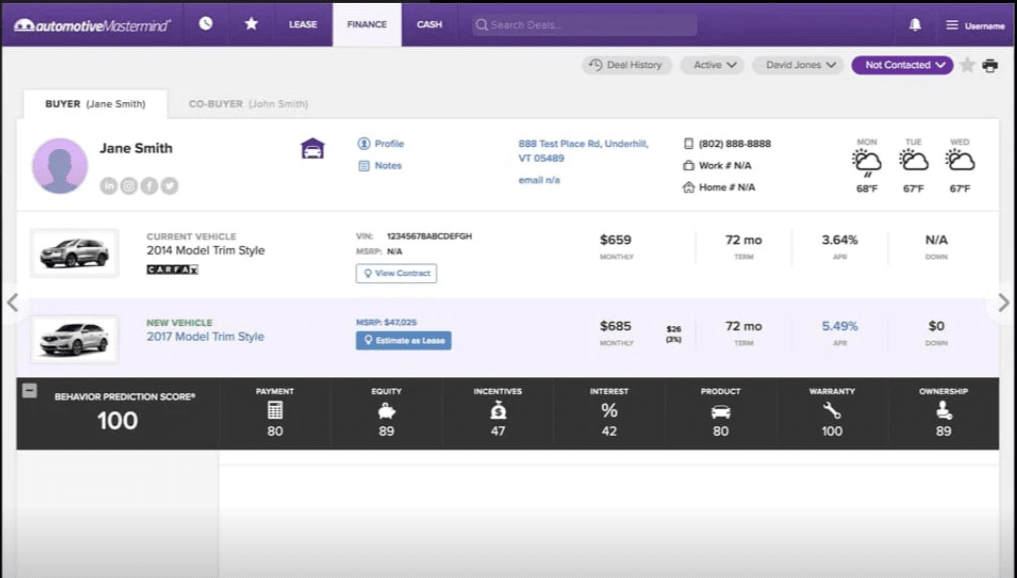Open the Not Contacted status dropdown
This screenshot has width=1017, height=578.
901,64
